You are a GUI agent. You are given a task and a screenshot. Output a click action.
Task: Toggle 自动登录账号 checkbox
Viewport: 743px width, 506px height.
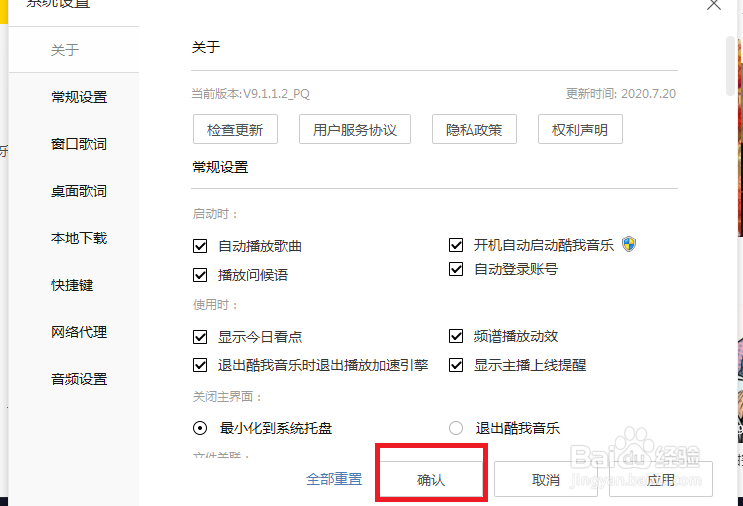pyautogui.click(x=456, y=269)
